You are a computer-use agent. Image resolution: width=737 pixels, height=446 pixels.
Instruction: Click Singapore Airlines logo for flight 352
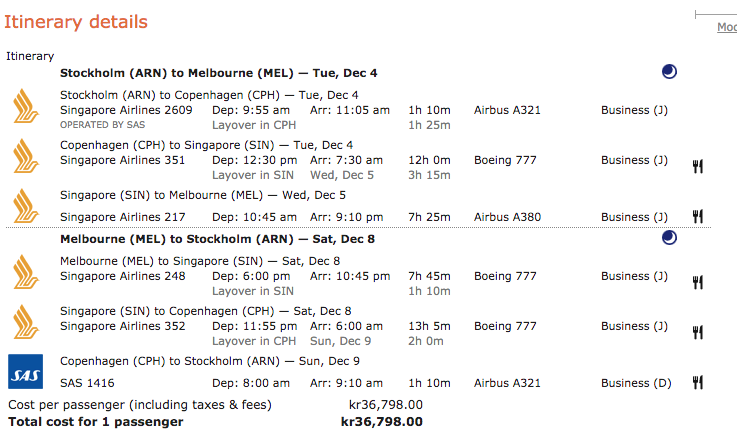coord(24,321)
